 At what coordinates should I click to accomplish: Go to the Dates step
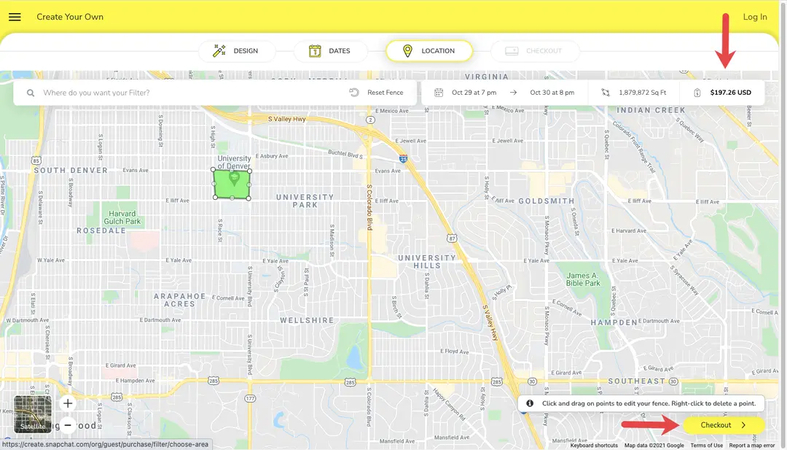pyautogui.click(x=330, y=51)
